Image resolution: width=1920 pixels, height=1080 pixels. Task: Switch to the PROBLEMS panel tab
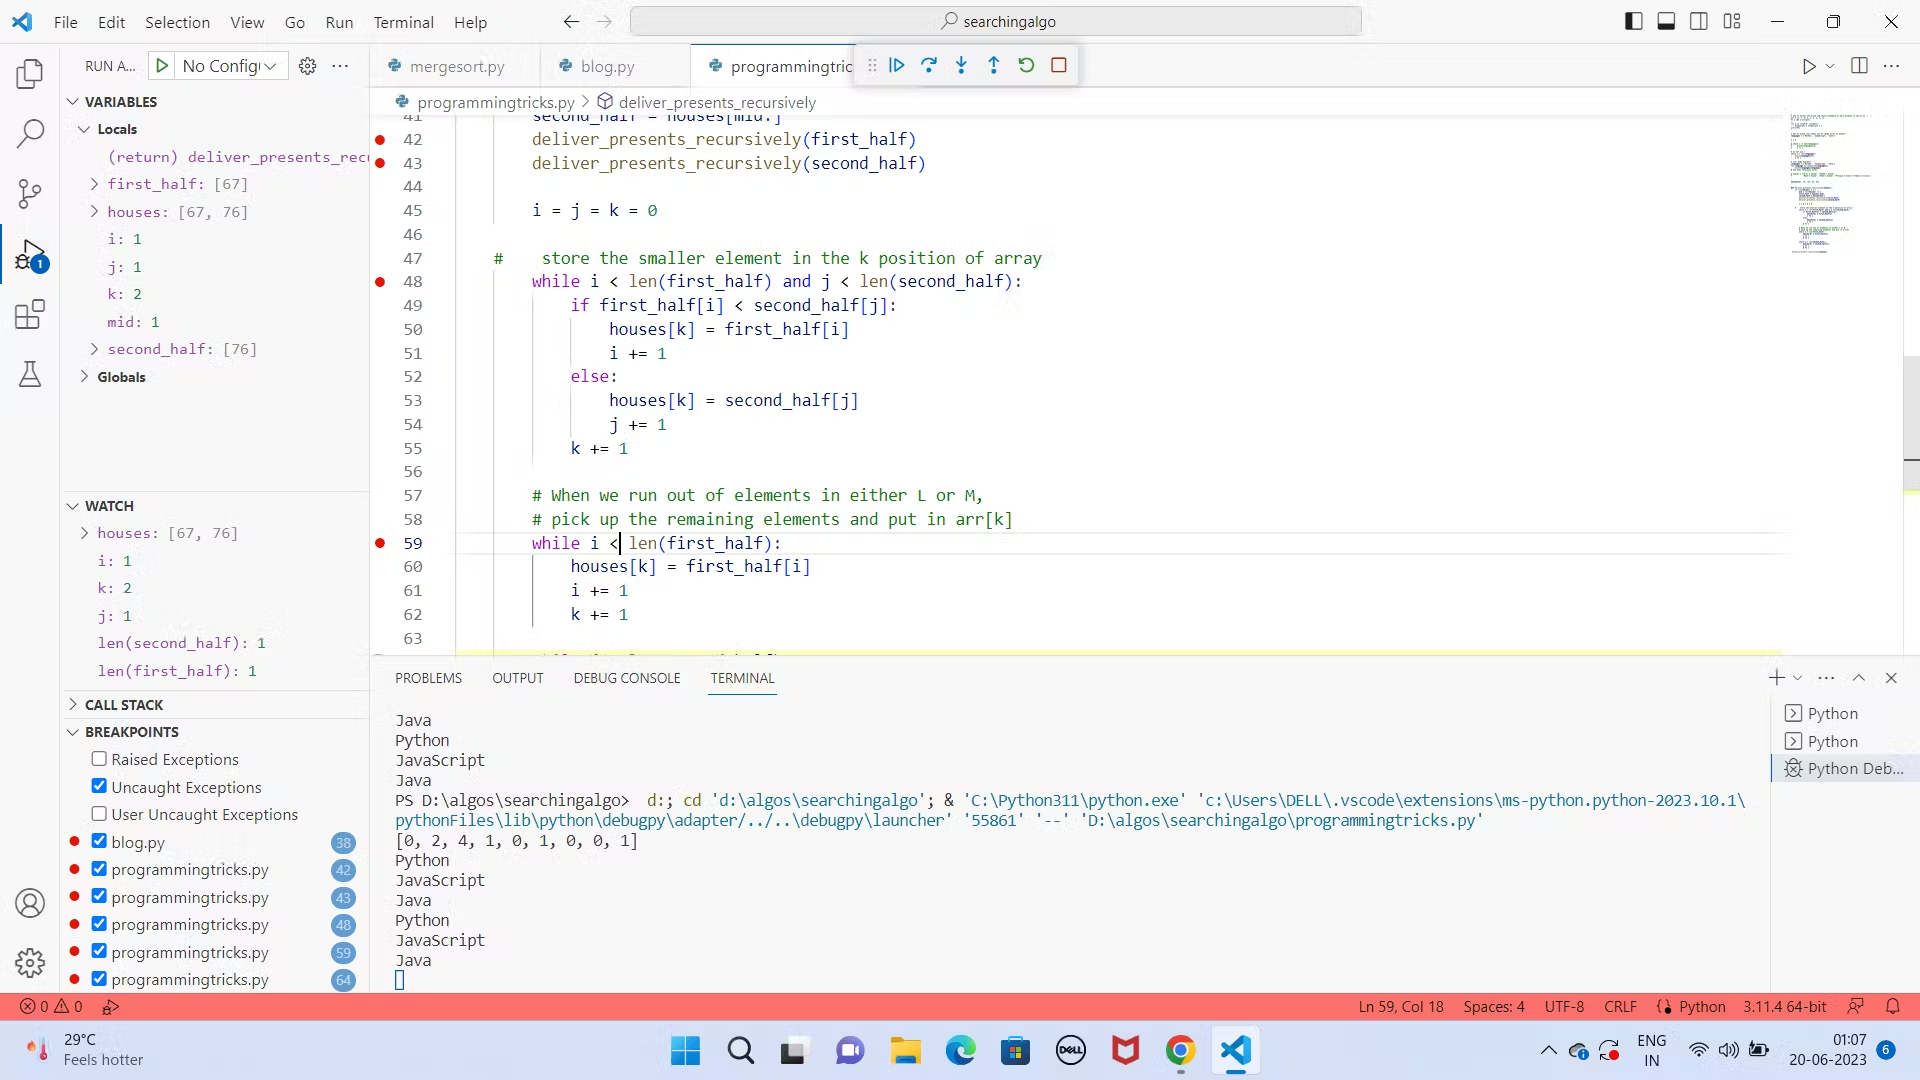pos(428,678)
